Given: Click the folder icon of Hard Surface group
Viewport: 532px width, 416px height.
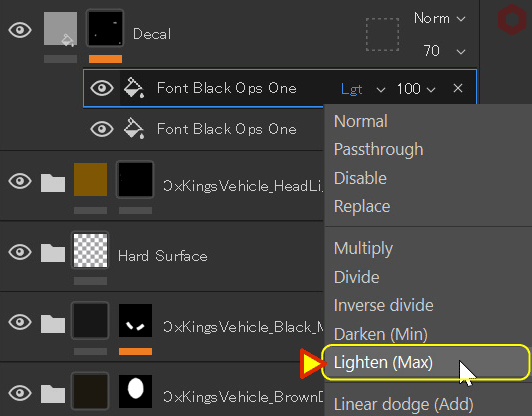Looking at the screenshot, I should point(53,253).
